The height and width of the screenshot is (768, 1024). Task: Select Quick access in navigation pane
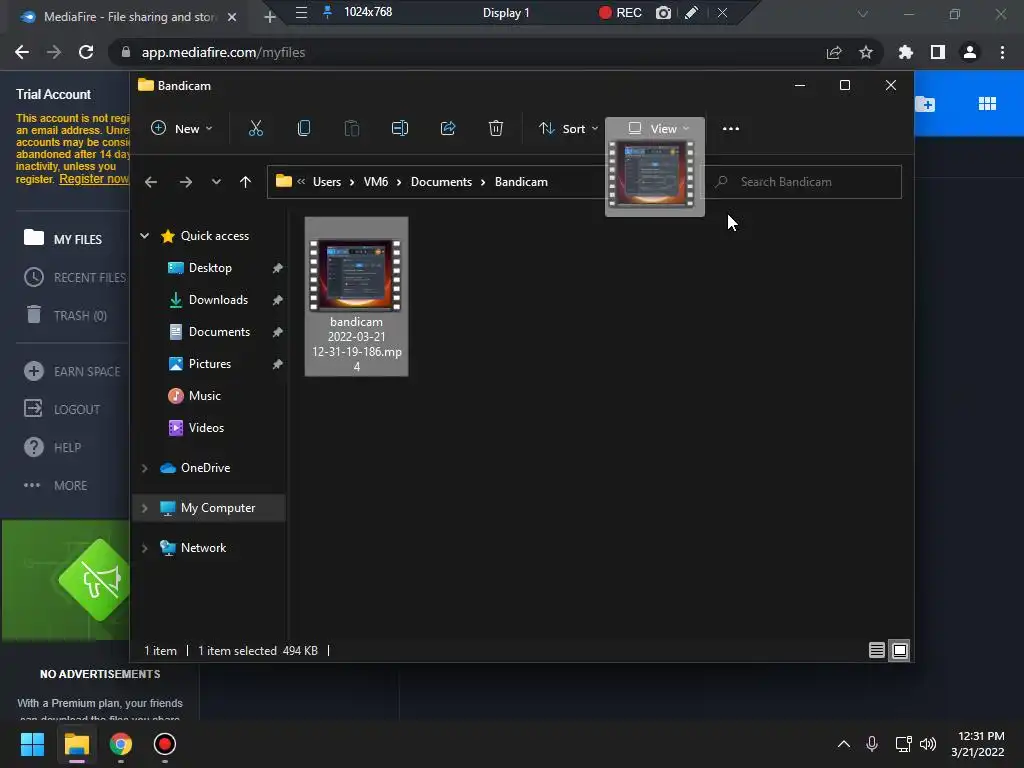coord(214,236)
